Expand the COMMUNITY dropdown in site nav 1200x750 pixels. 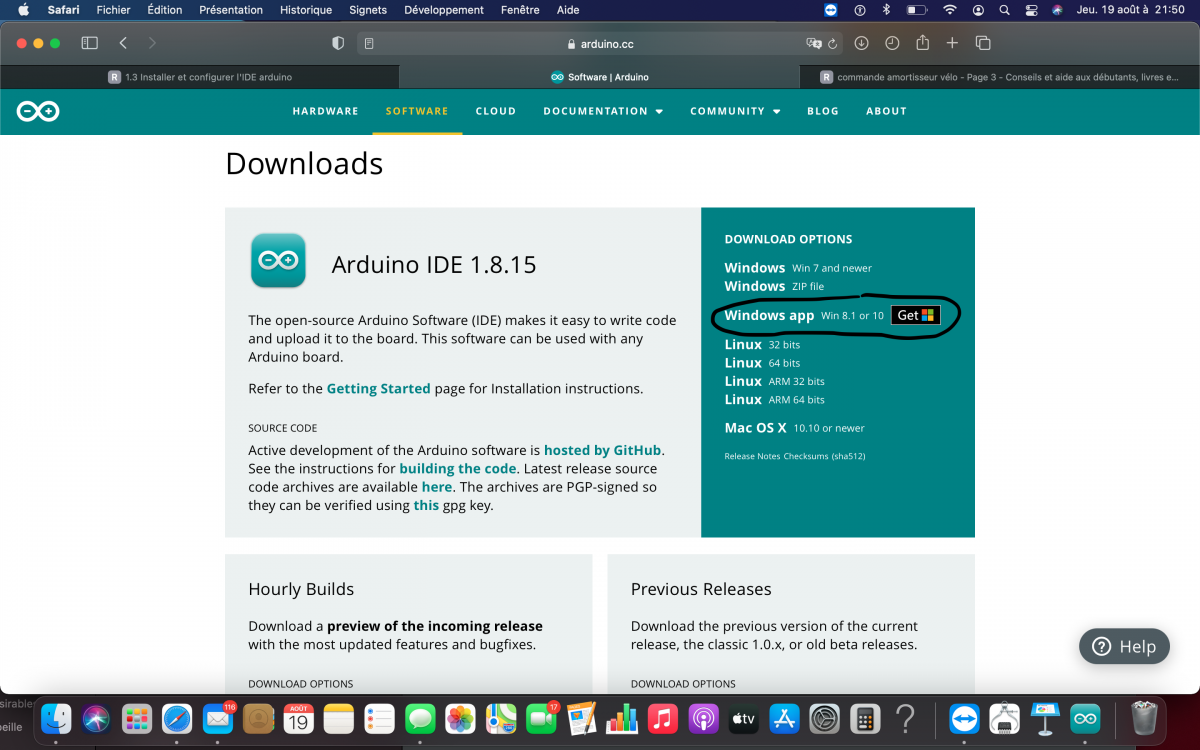[x=735, y=111]
